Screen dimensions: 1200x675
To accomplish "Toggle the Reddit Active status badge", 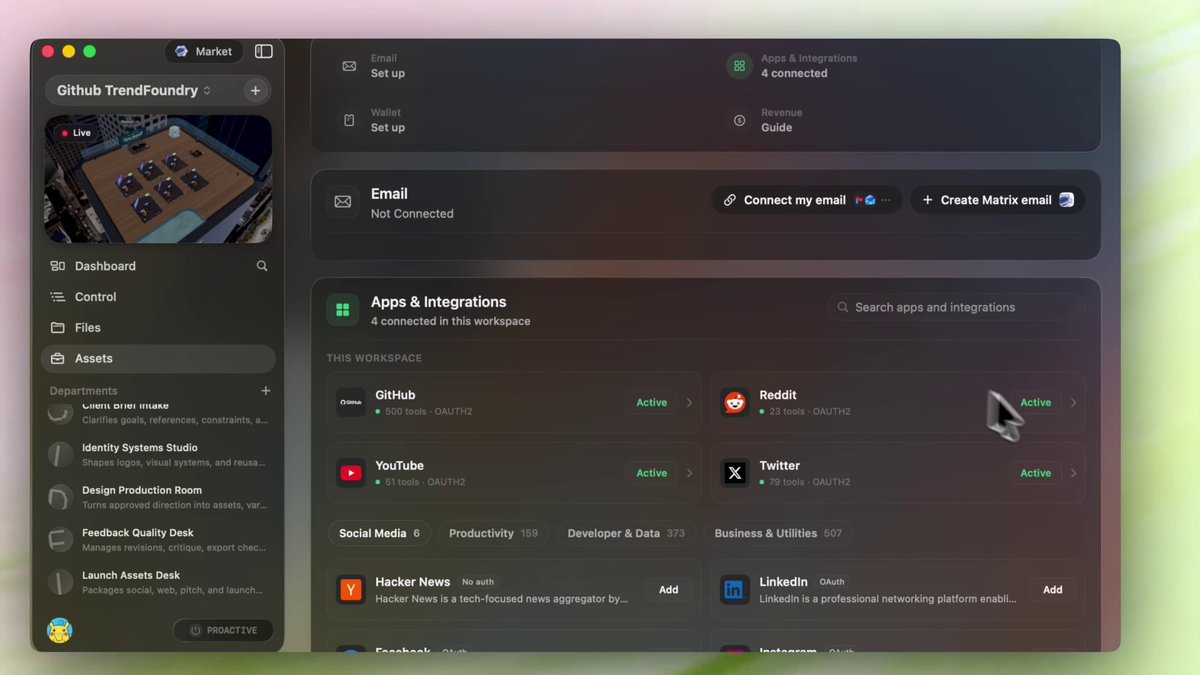I will (1035, 403).
